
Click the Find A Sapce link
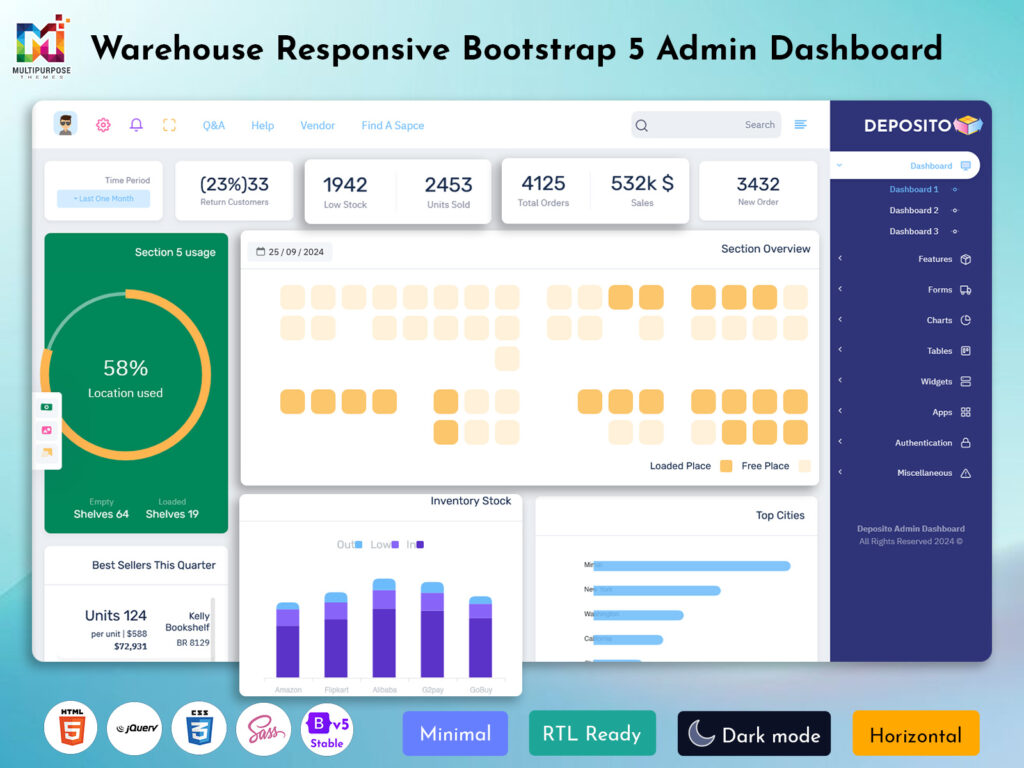pos(392,125)
